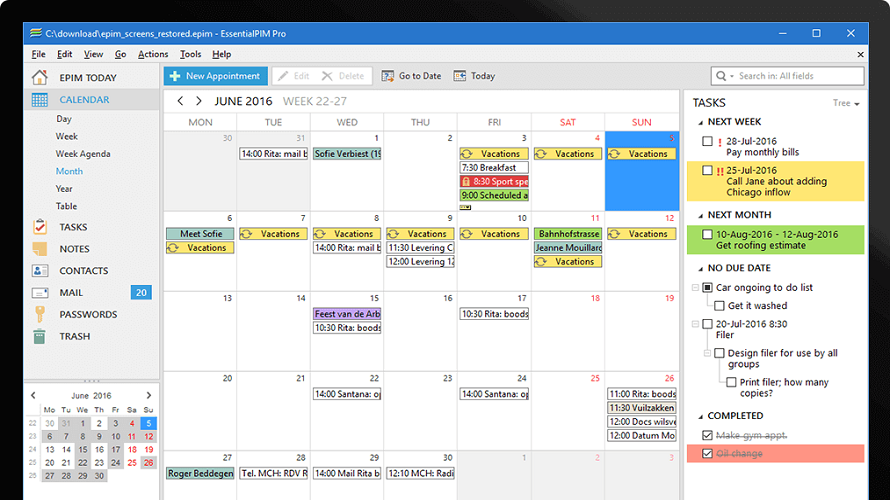Uncheck the Oil change task
Image resolution: width=890 pixels, height=500 pixels.
[x=707, y=453]
